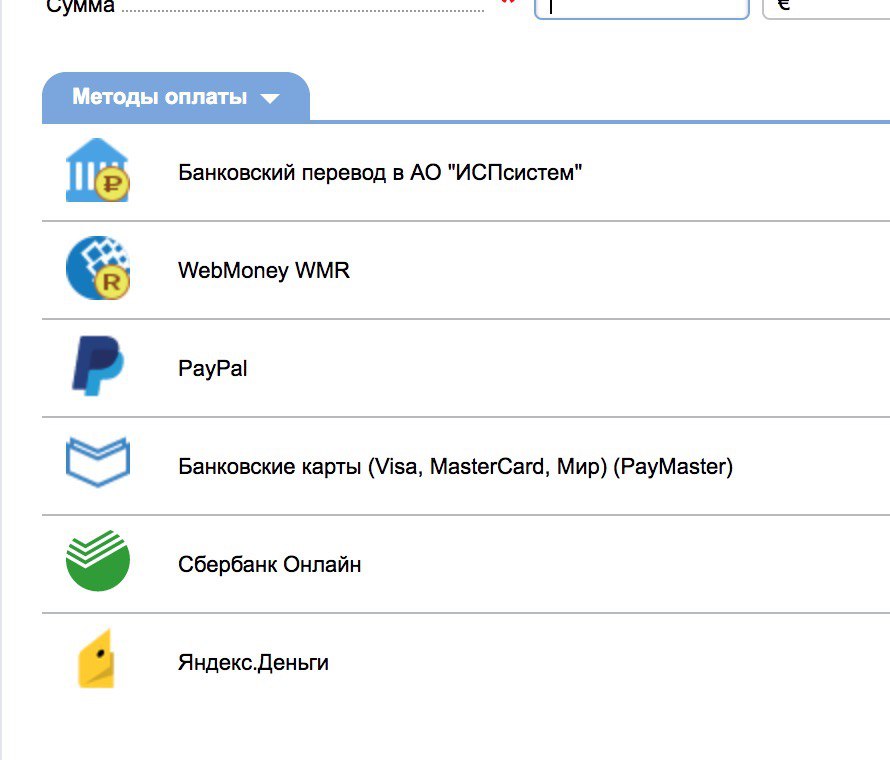Screen dimensions: 890x760
Task: Pick Яндекс.Деньги payment option
Action: 253,662
